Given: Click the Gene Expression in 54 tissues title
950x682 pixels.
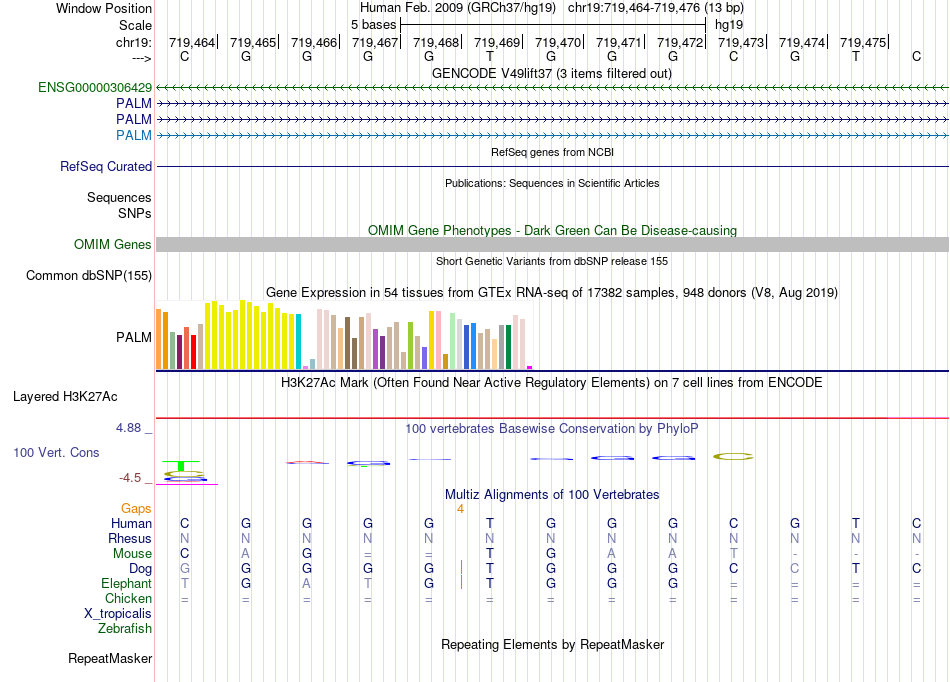Looking at the screenshot, I should coord(552,293).
